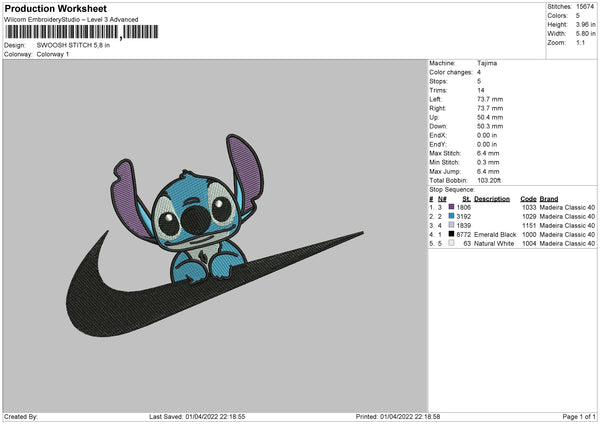Image resolution: width=600 pixels, height=424 pixels.
Task: Click the Page 1 of 1 footer
Action: pos(579,417)
